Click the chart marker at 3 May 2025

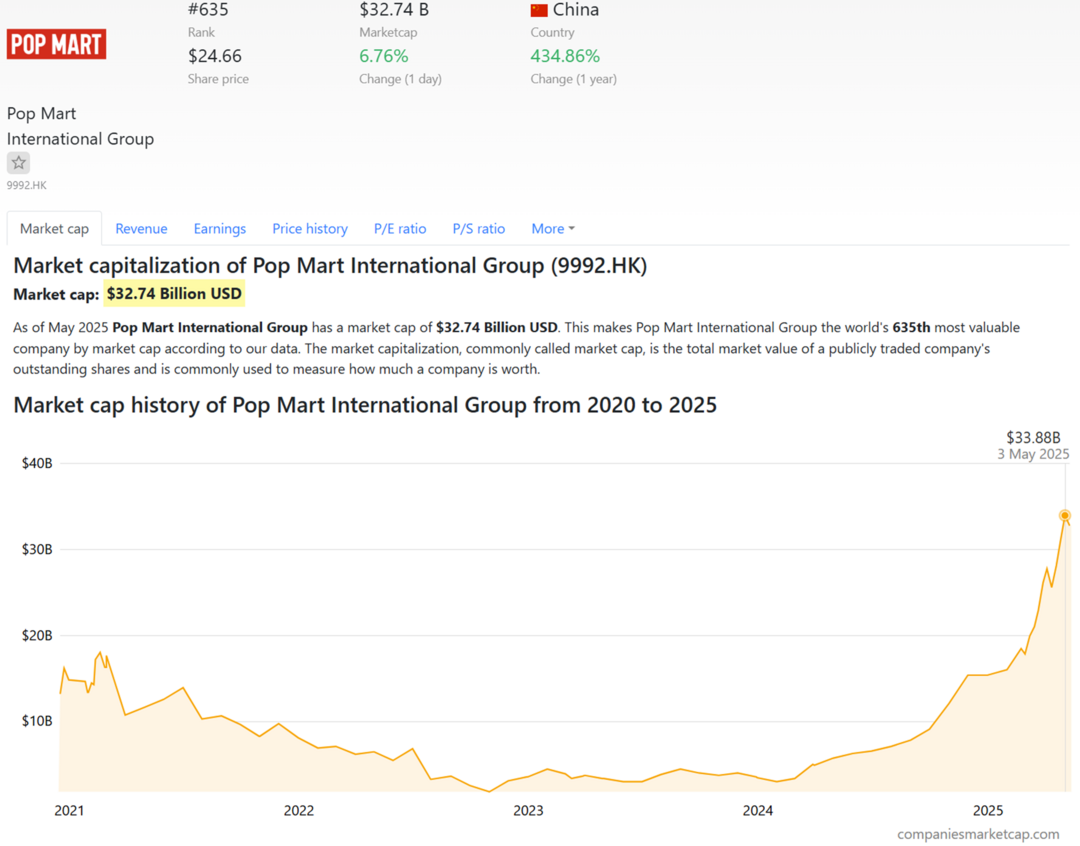coord(1065,515)
